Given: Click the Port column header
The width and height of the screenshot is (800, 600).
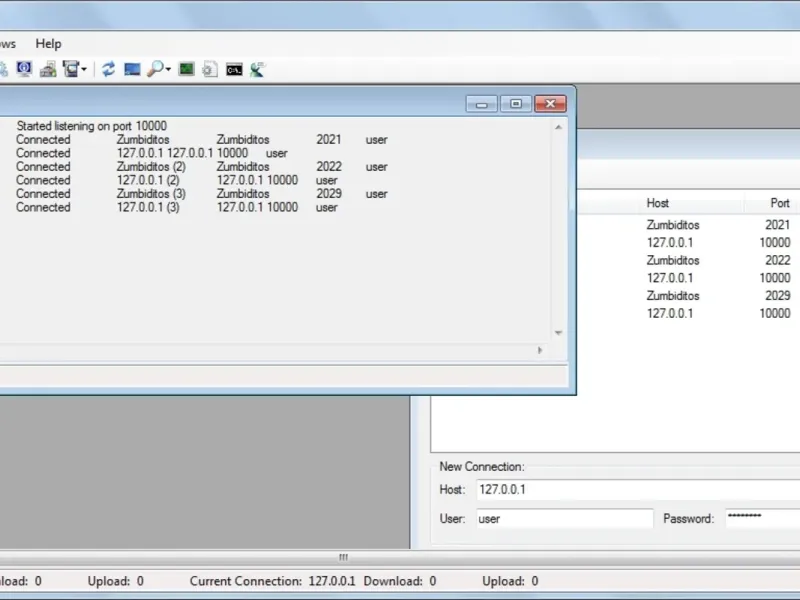Looking at the screenshot, I should pos(780,203).
